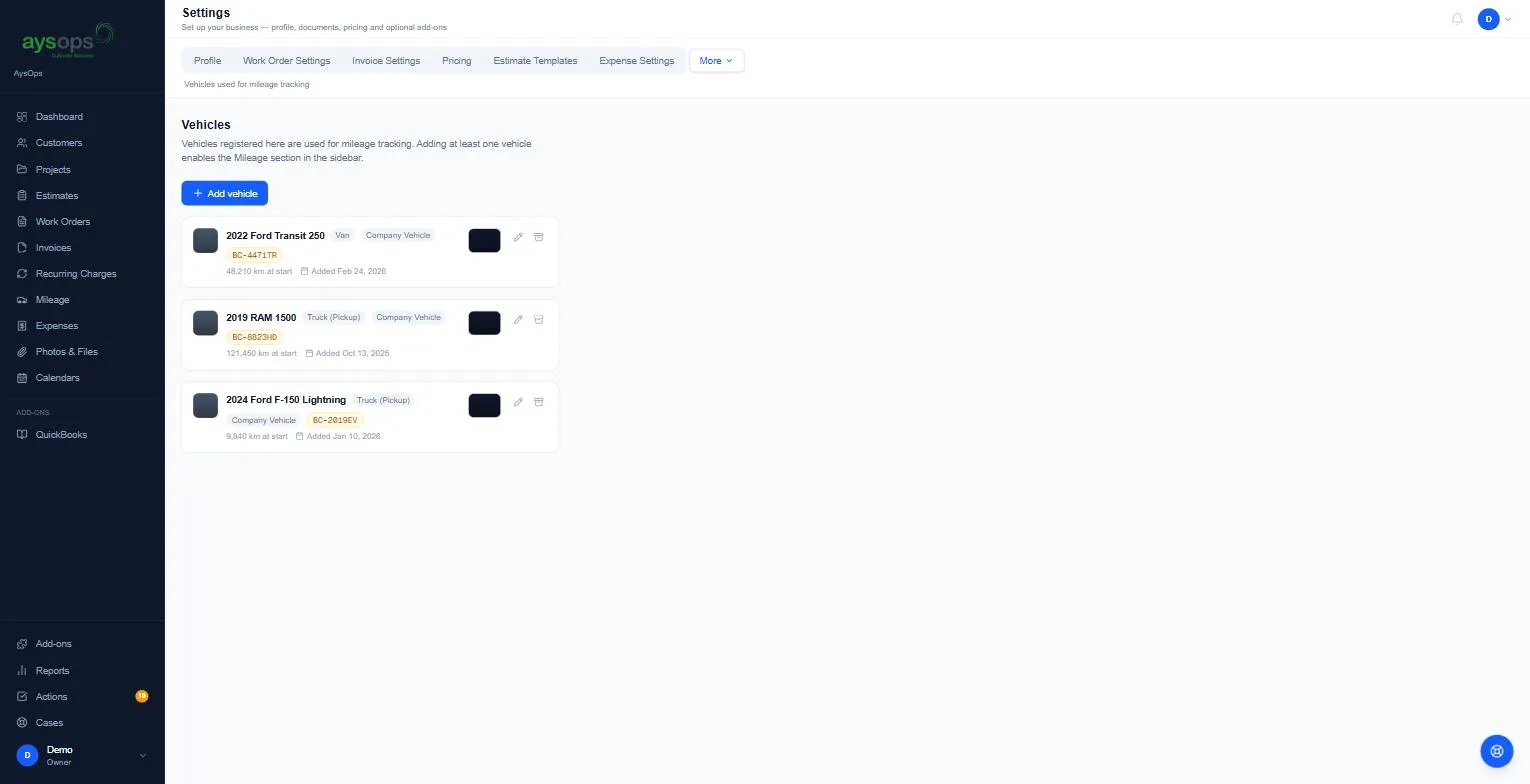
Task: Navigate to Mileage using its sidebar icon
Action: (22, 299)
